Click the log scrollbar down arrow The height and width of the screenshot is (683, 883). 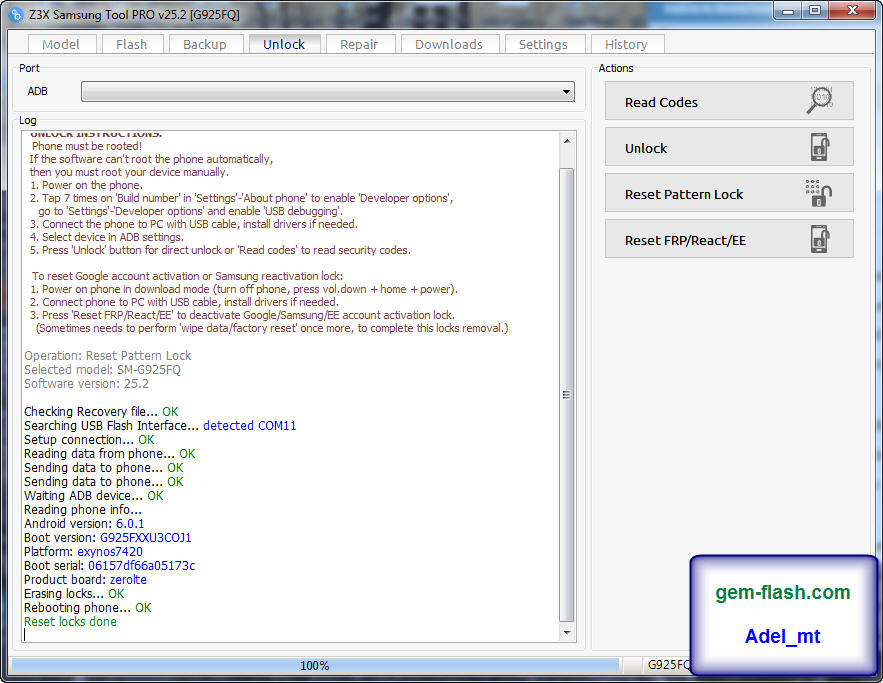point(567,633)
